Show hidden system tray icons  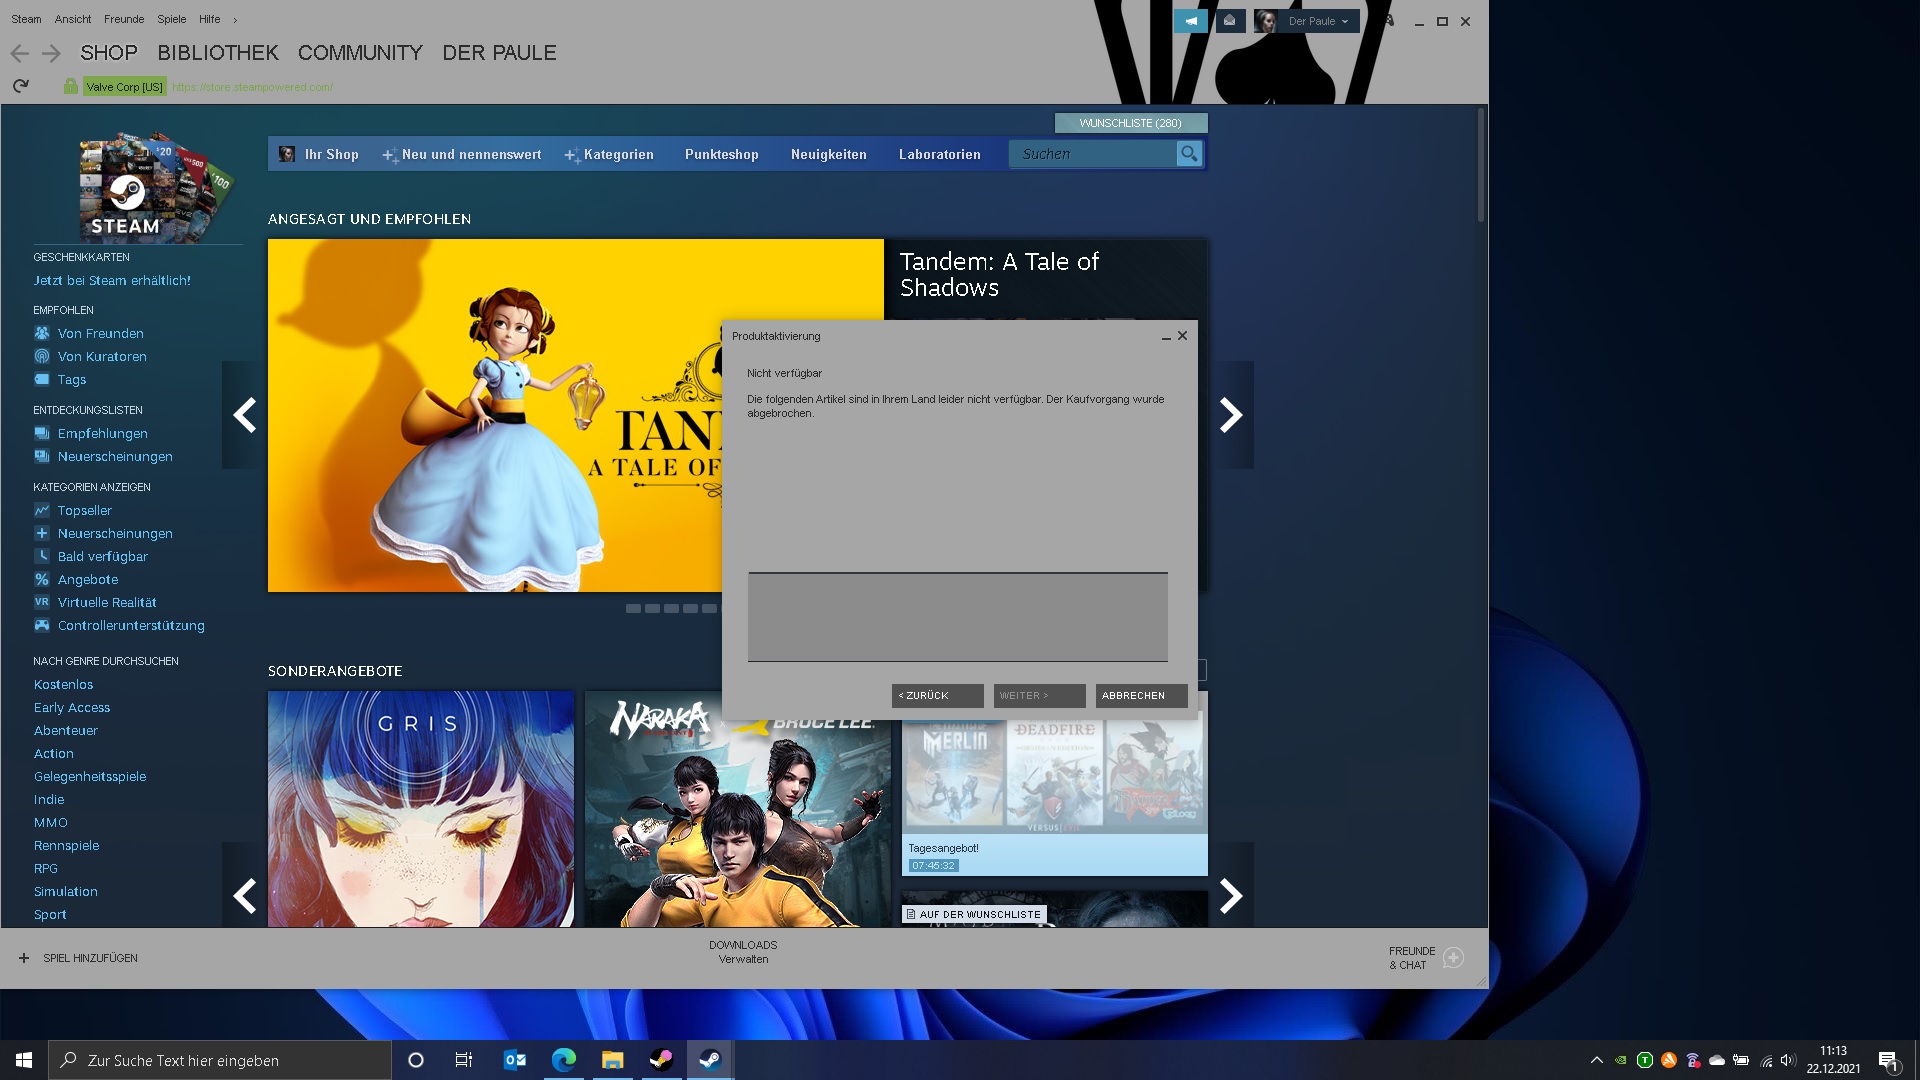[x=1596, y=1060]
